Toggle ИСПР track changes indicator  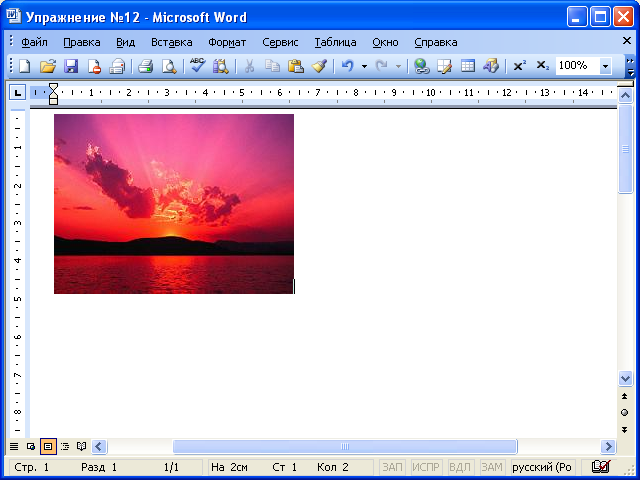pyautogui.click(x=426, y=467)
